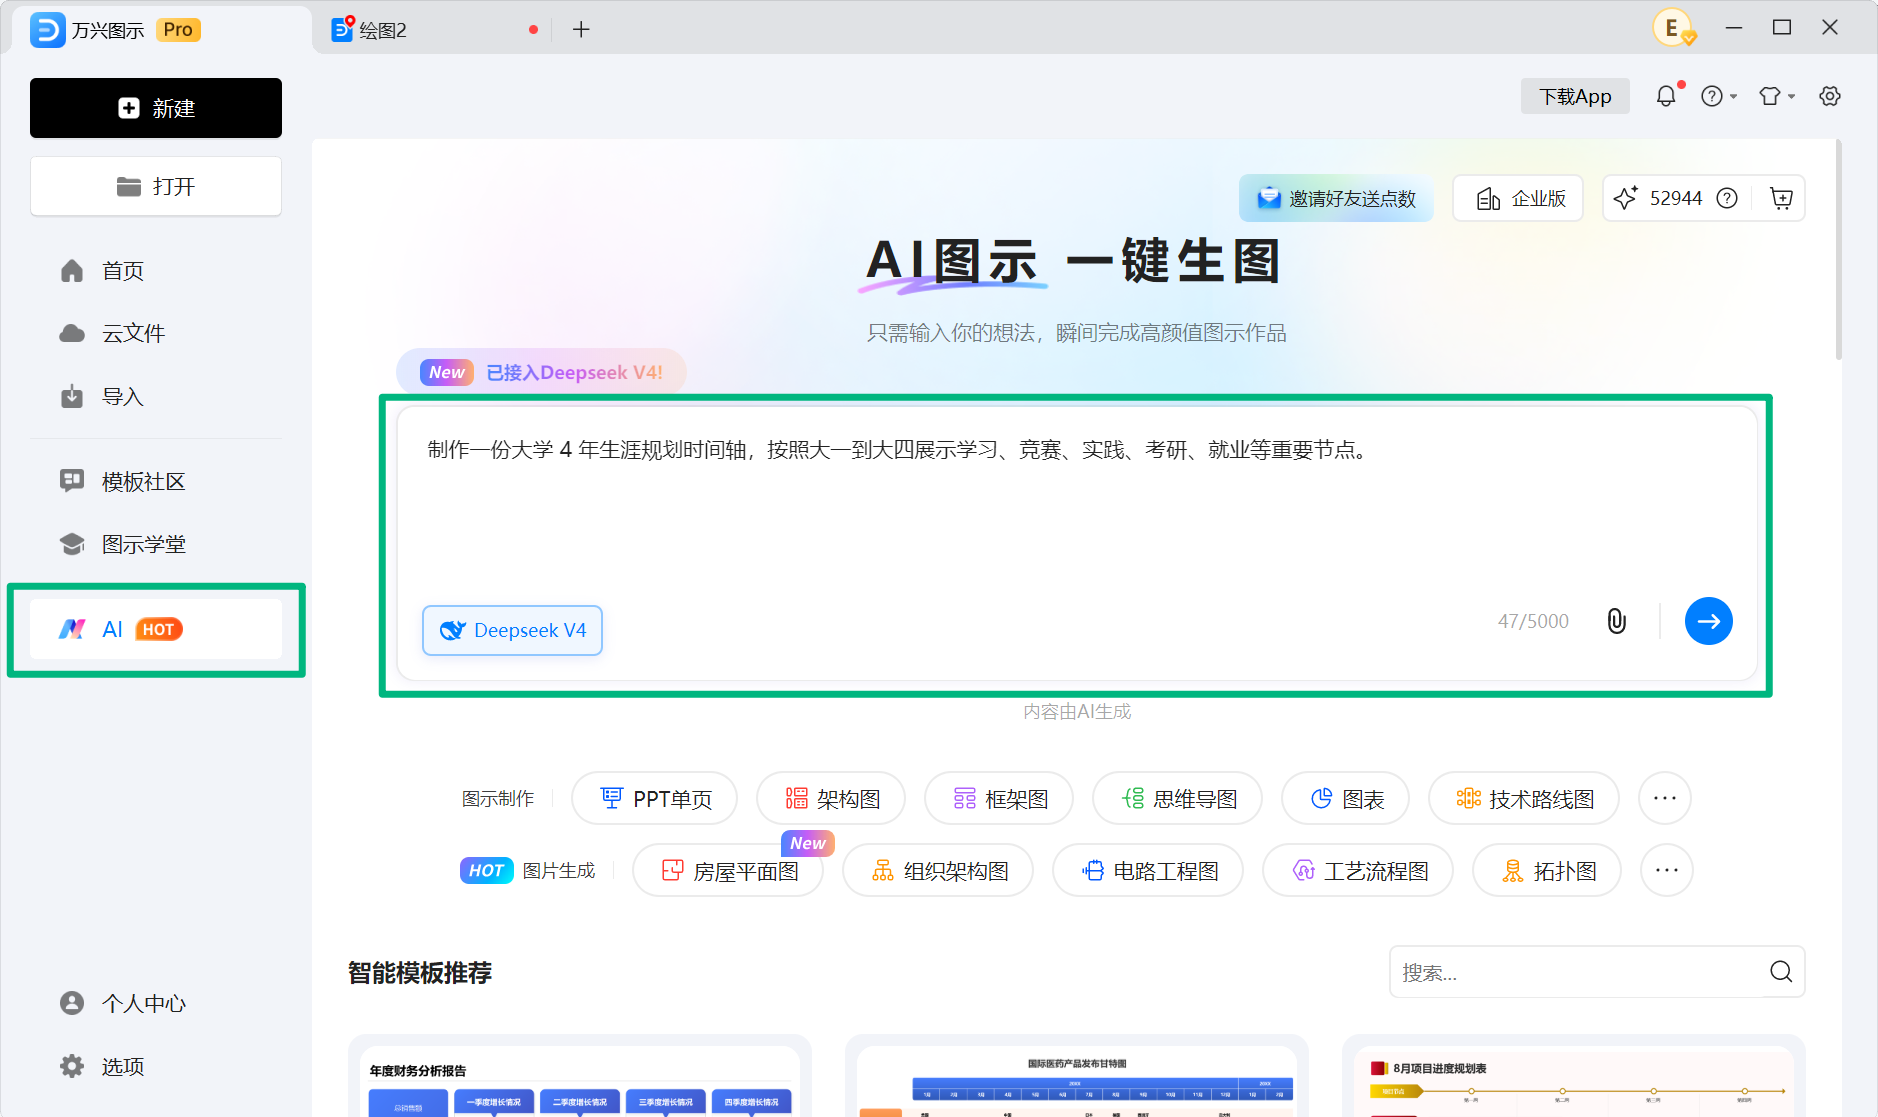The height and width of the screenshot is (1117, 1878).
Task: Select the 框架图 diagram type
Action: 999,798
